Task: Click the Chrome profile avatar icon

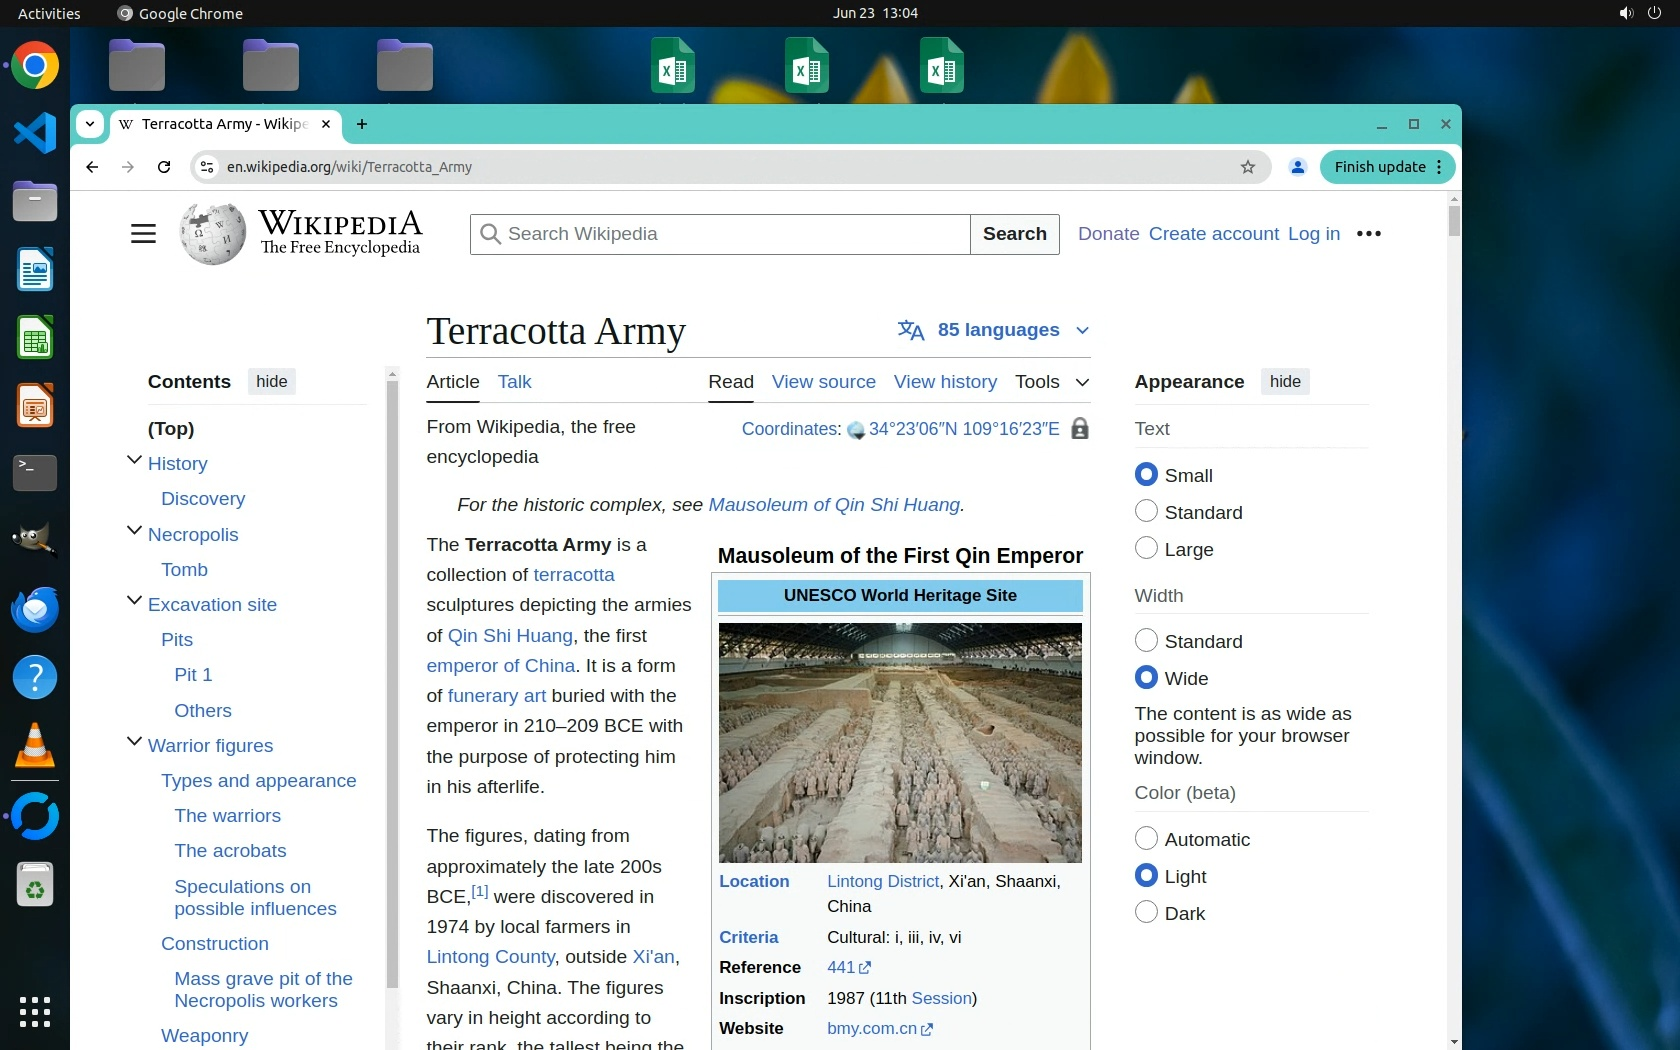Action: point(1297,167)
